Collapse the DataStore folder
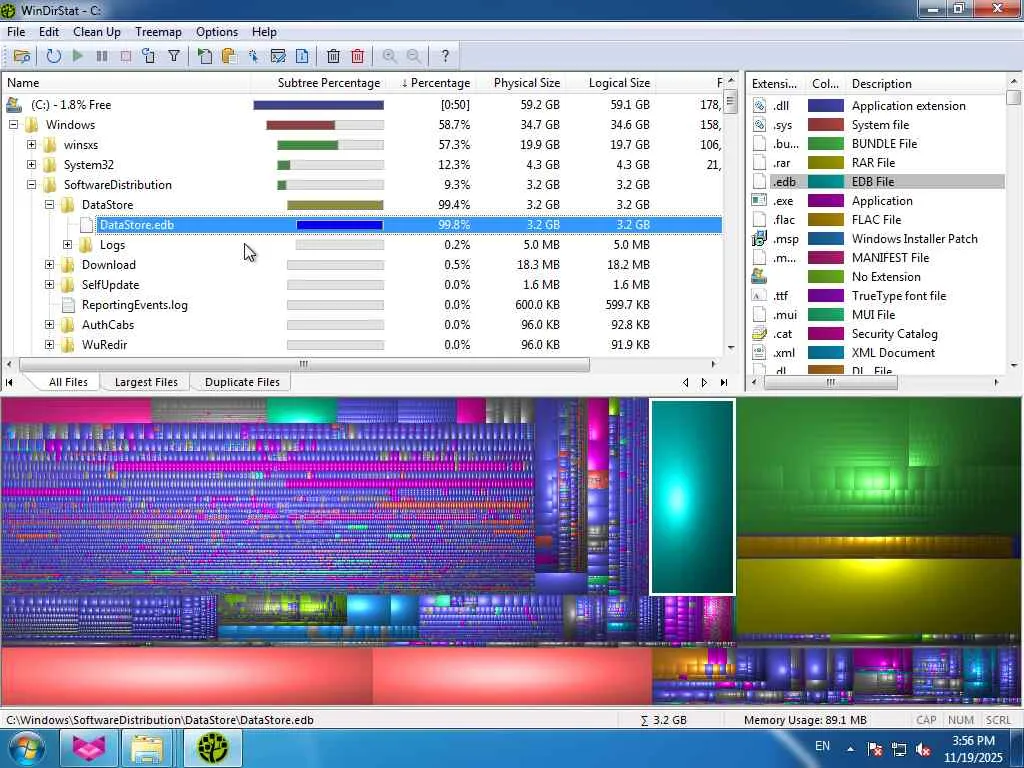Image resolution: width=1024 pixels, height=768 pixels. coord(50,205)
